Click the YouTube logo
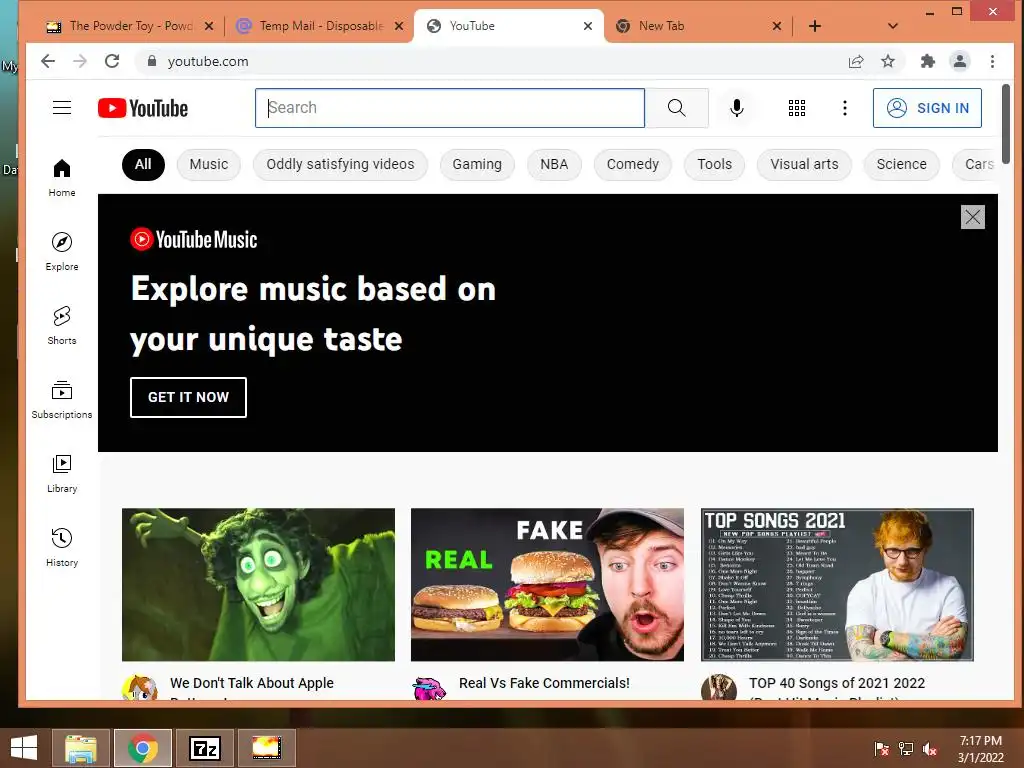 (143, 108)
